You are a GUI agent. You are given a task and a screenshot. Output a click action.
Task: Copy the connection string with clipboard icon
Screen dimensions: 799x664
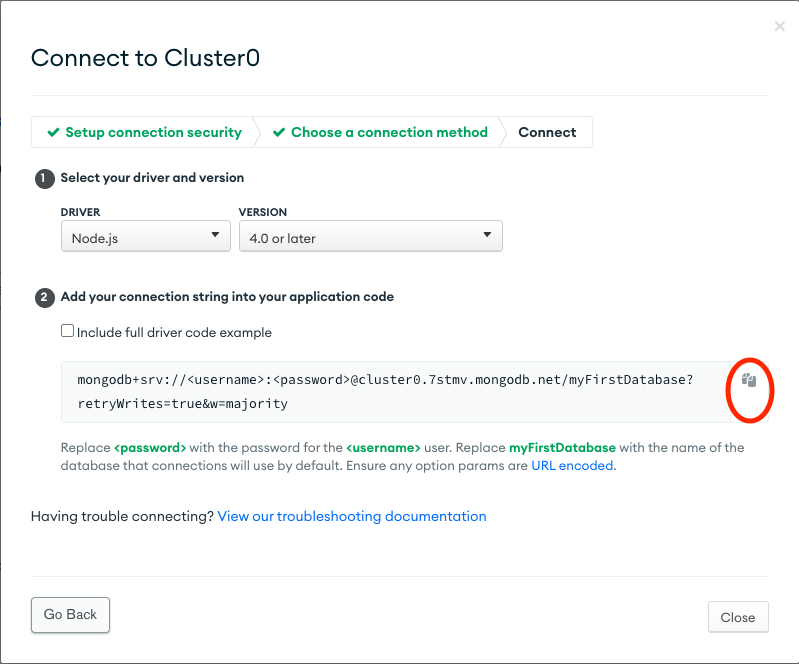pos(749,380)
